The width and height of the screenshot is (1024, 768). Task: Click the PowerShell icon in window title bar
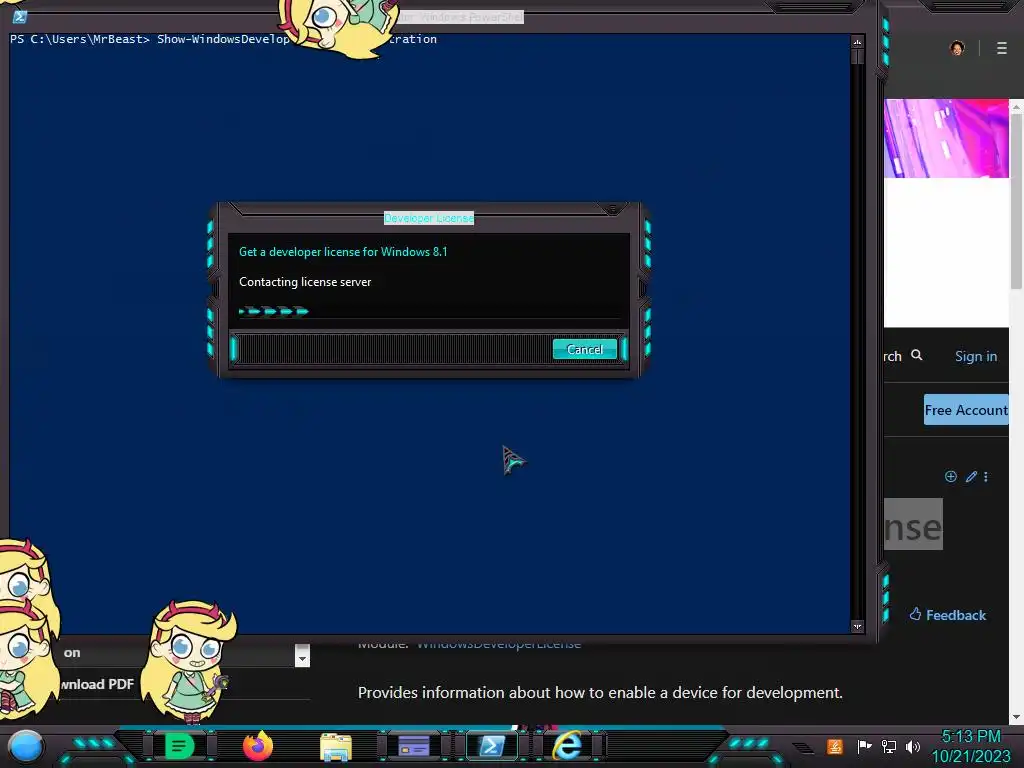click(x=19, y=17)
